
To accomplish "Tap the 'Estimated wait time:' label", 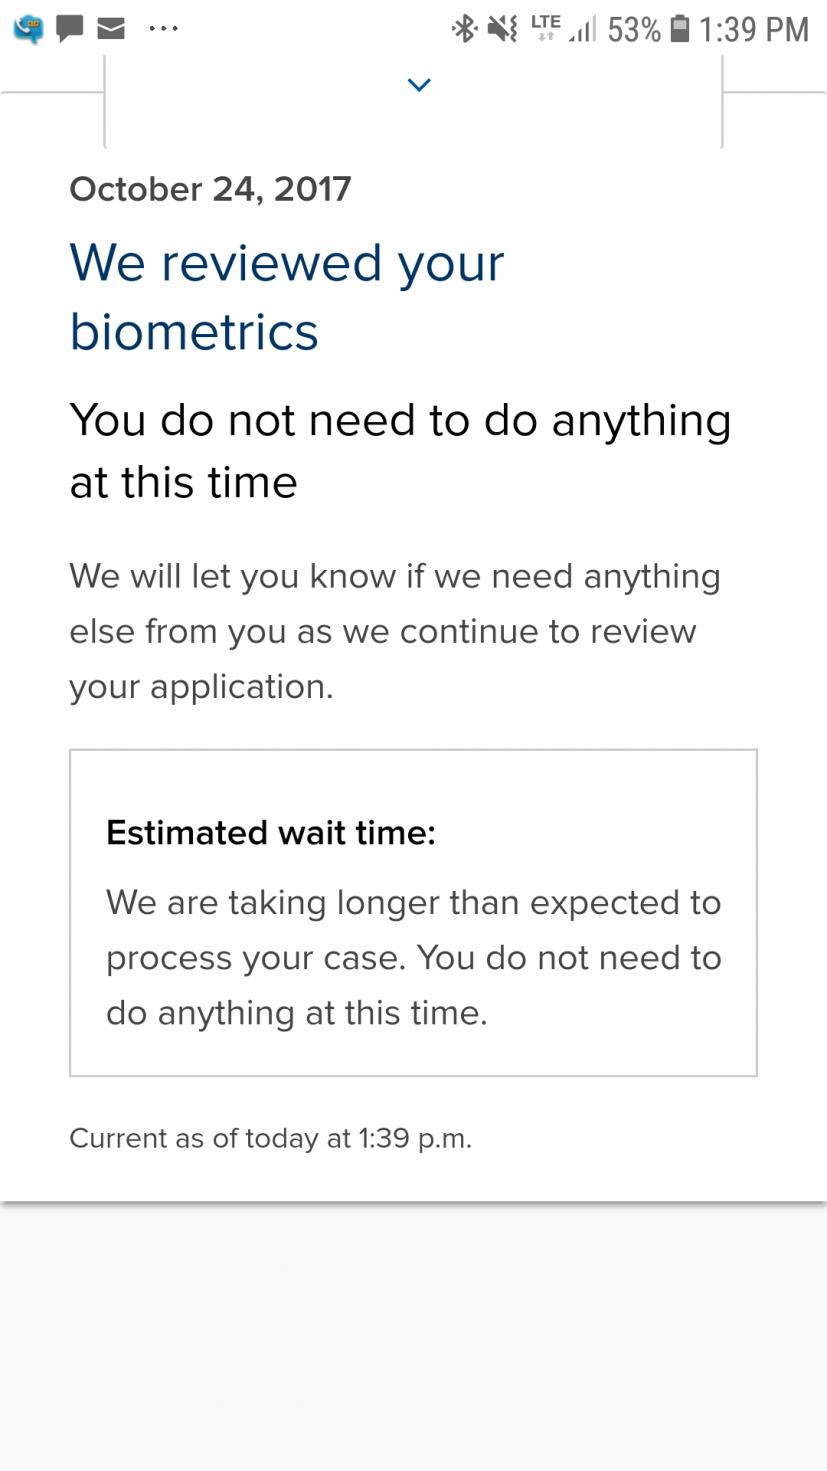I will click(271, 833).
